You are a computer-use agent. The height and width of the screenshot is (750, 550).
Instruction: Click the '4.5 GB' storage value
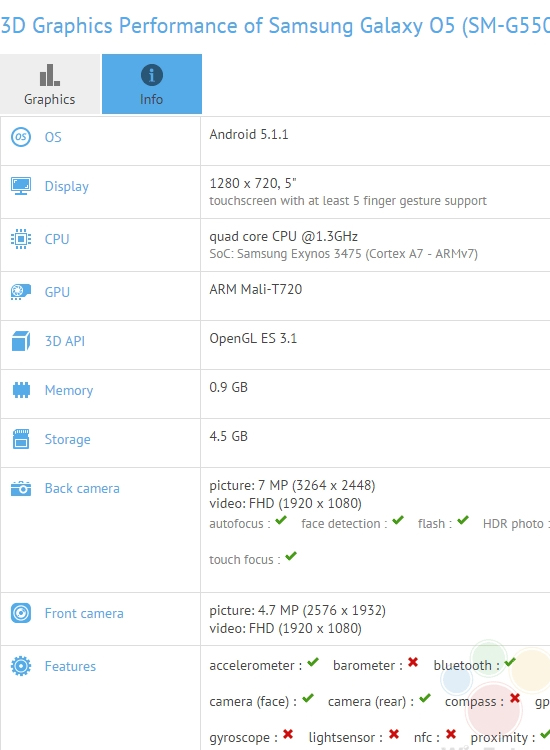pyautogui.click(x=229, y=436)
